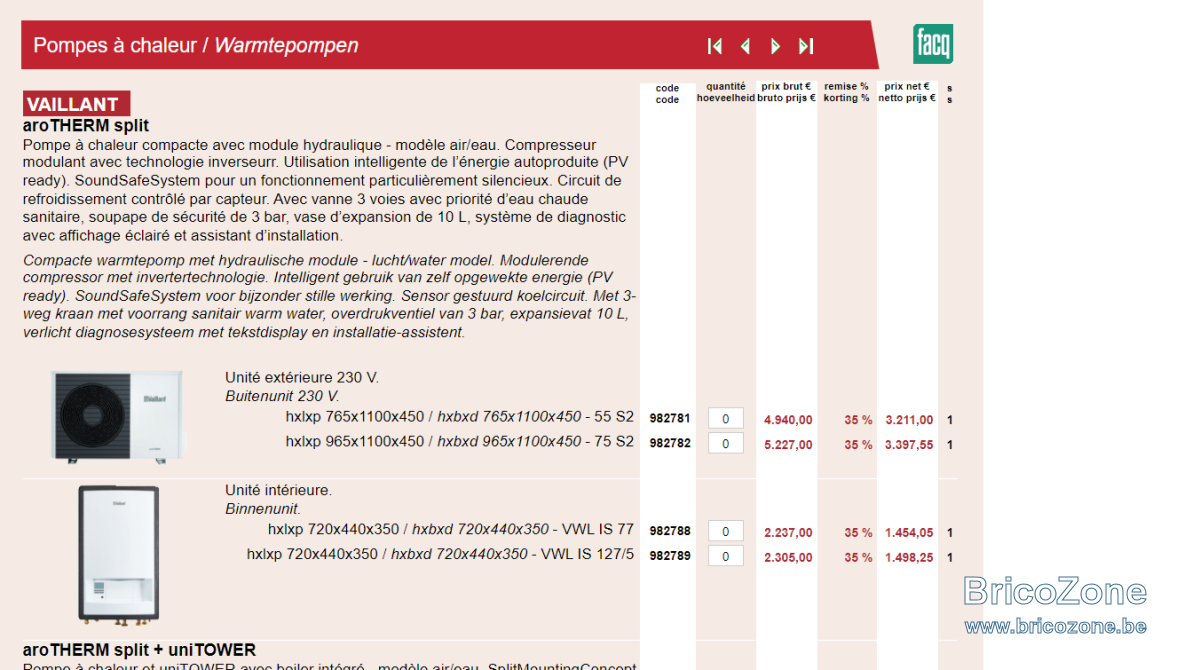
Task: Click 35 % discount for code 982781
Action: (x=858, y=420)
